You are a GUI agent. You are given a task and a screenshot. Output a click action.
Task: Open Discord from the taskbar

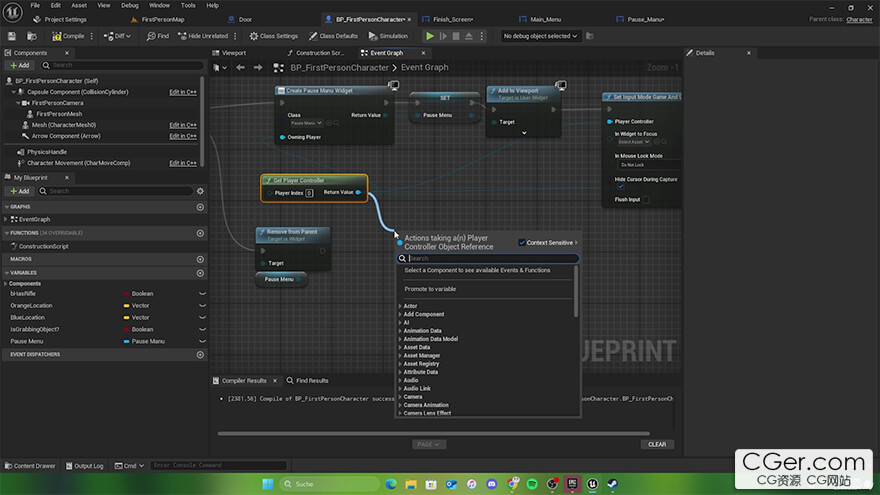coord(492,484)
